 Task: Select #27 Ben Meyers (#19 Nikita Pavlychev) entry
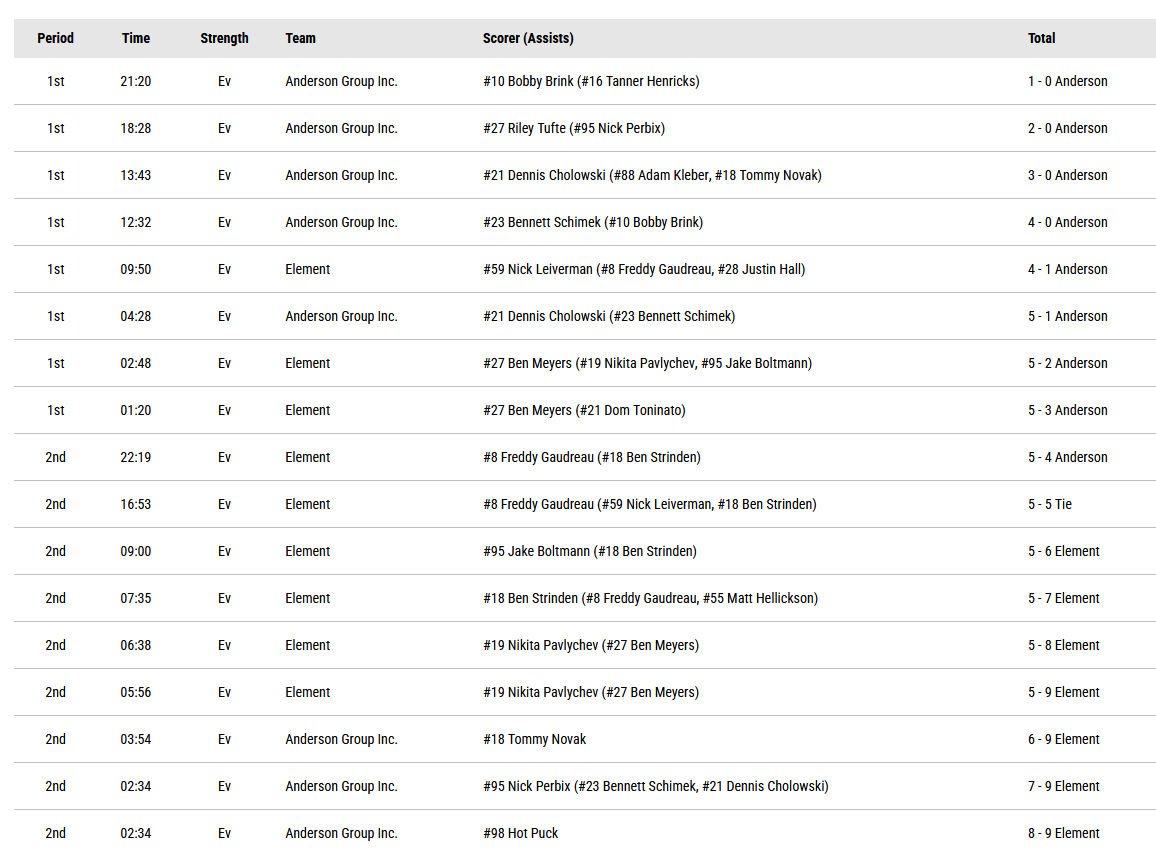coord(647,364)
